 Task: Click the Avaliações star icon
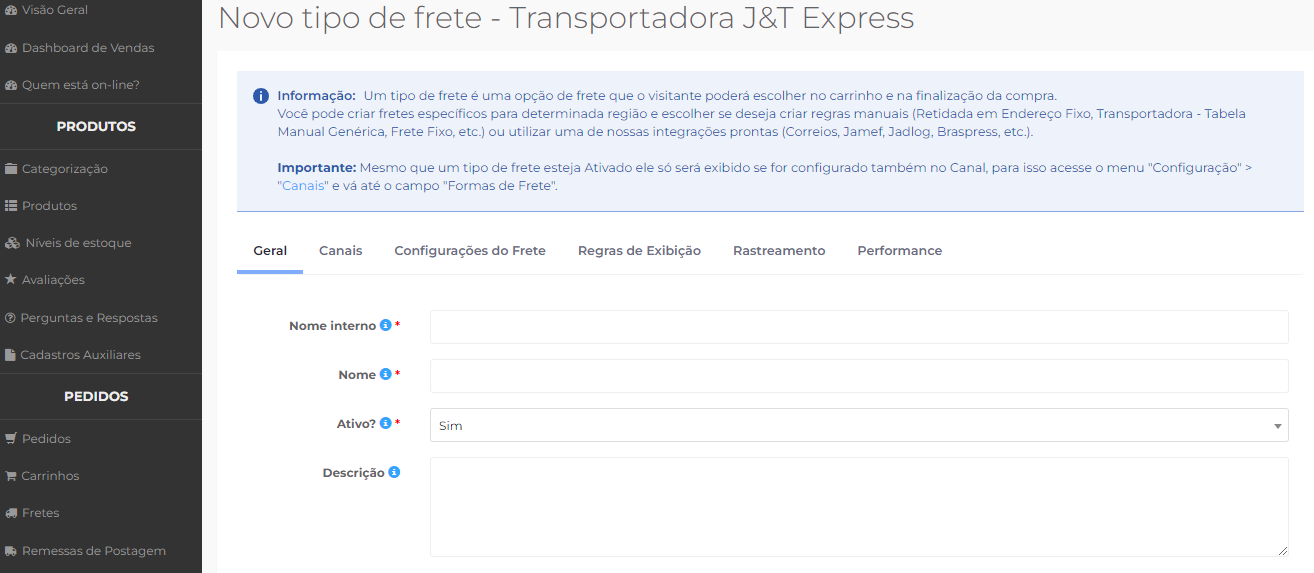[11, 280]
